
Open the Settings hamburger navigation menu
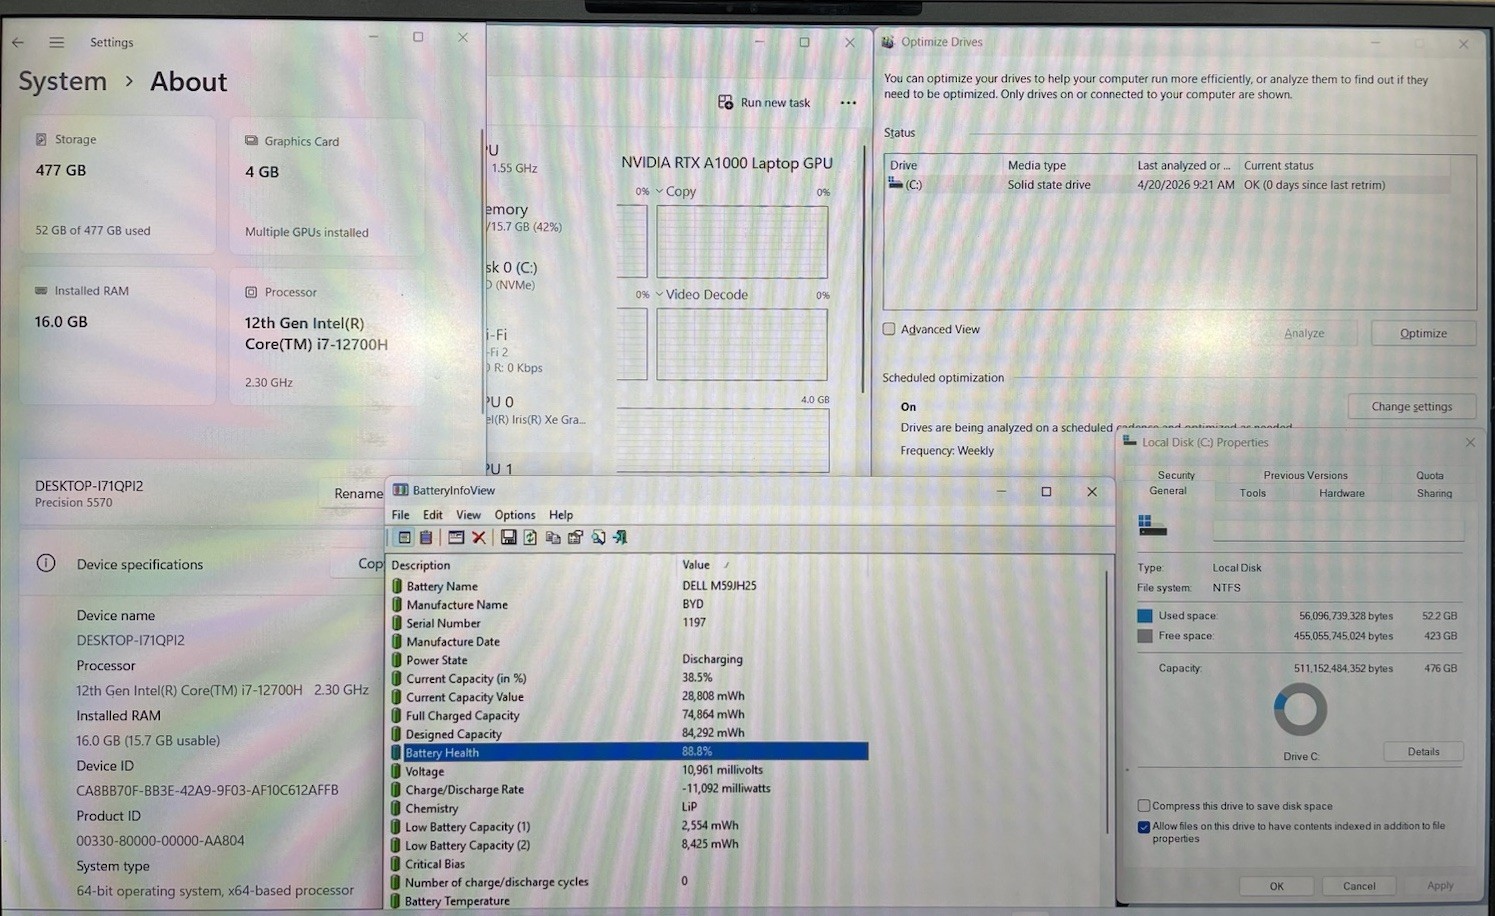coord(57,42)
